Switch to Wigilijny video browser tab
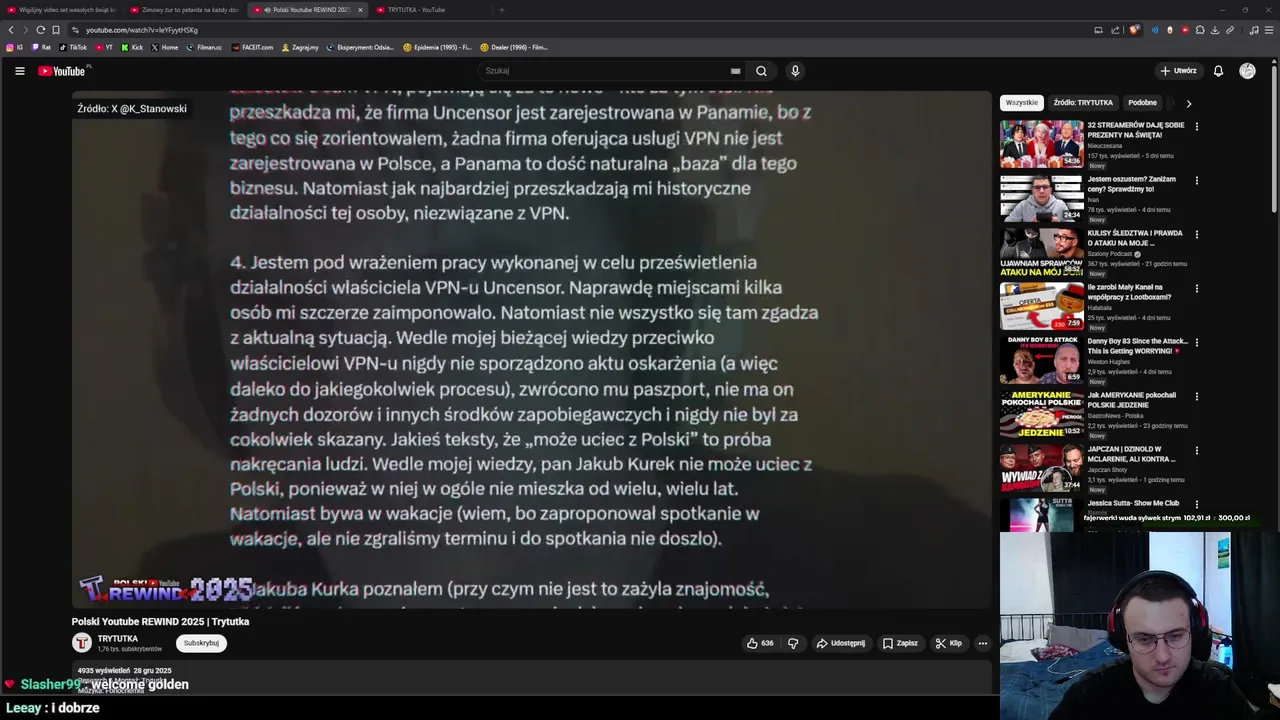Screen dimensions: 1280x720 pyautogui.click(x=60, y=10)
